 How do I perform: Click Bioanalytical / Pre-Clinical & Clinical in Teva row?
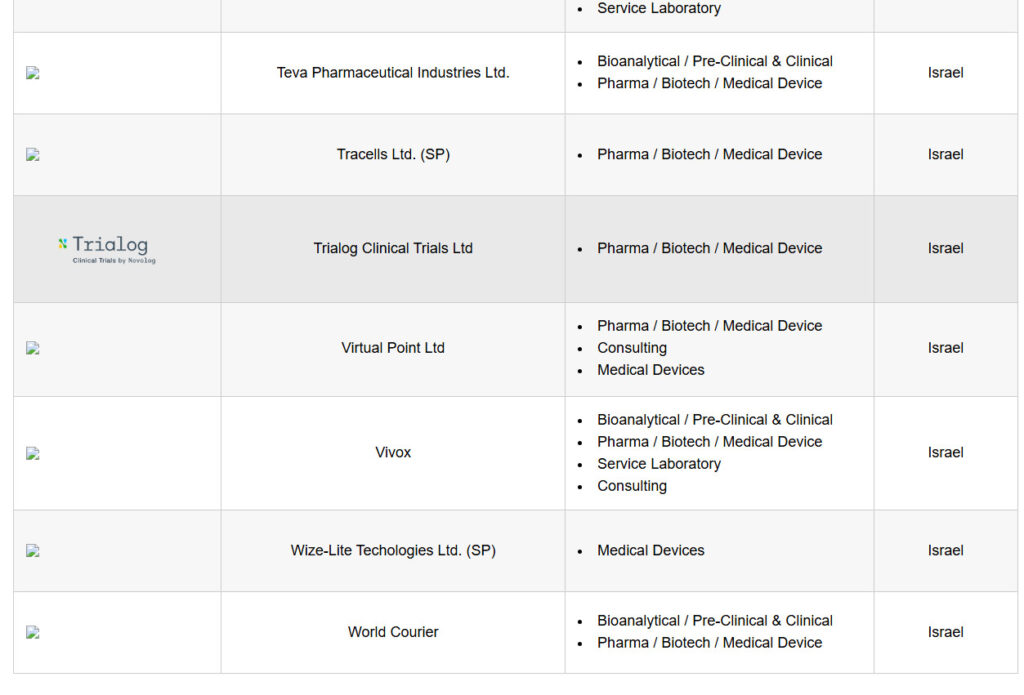click(x=715, y=61)
